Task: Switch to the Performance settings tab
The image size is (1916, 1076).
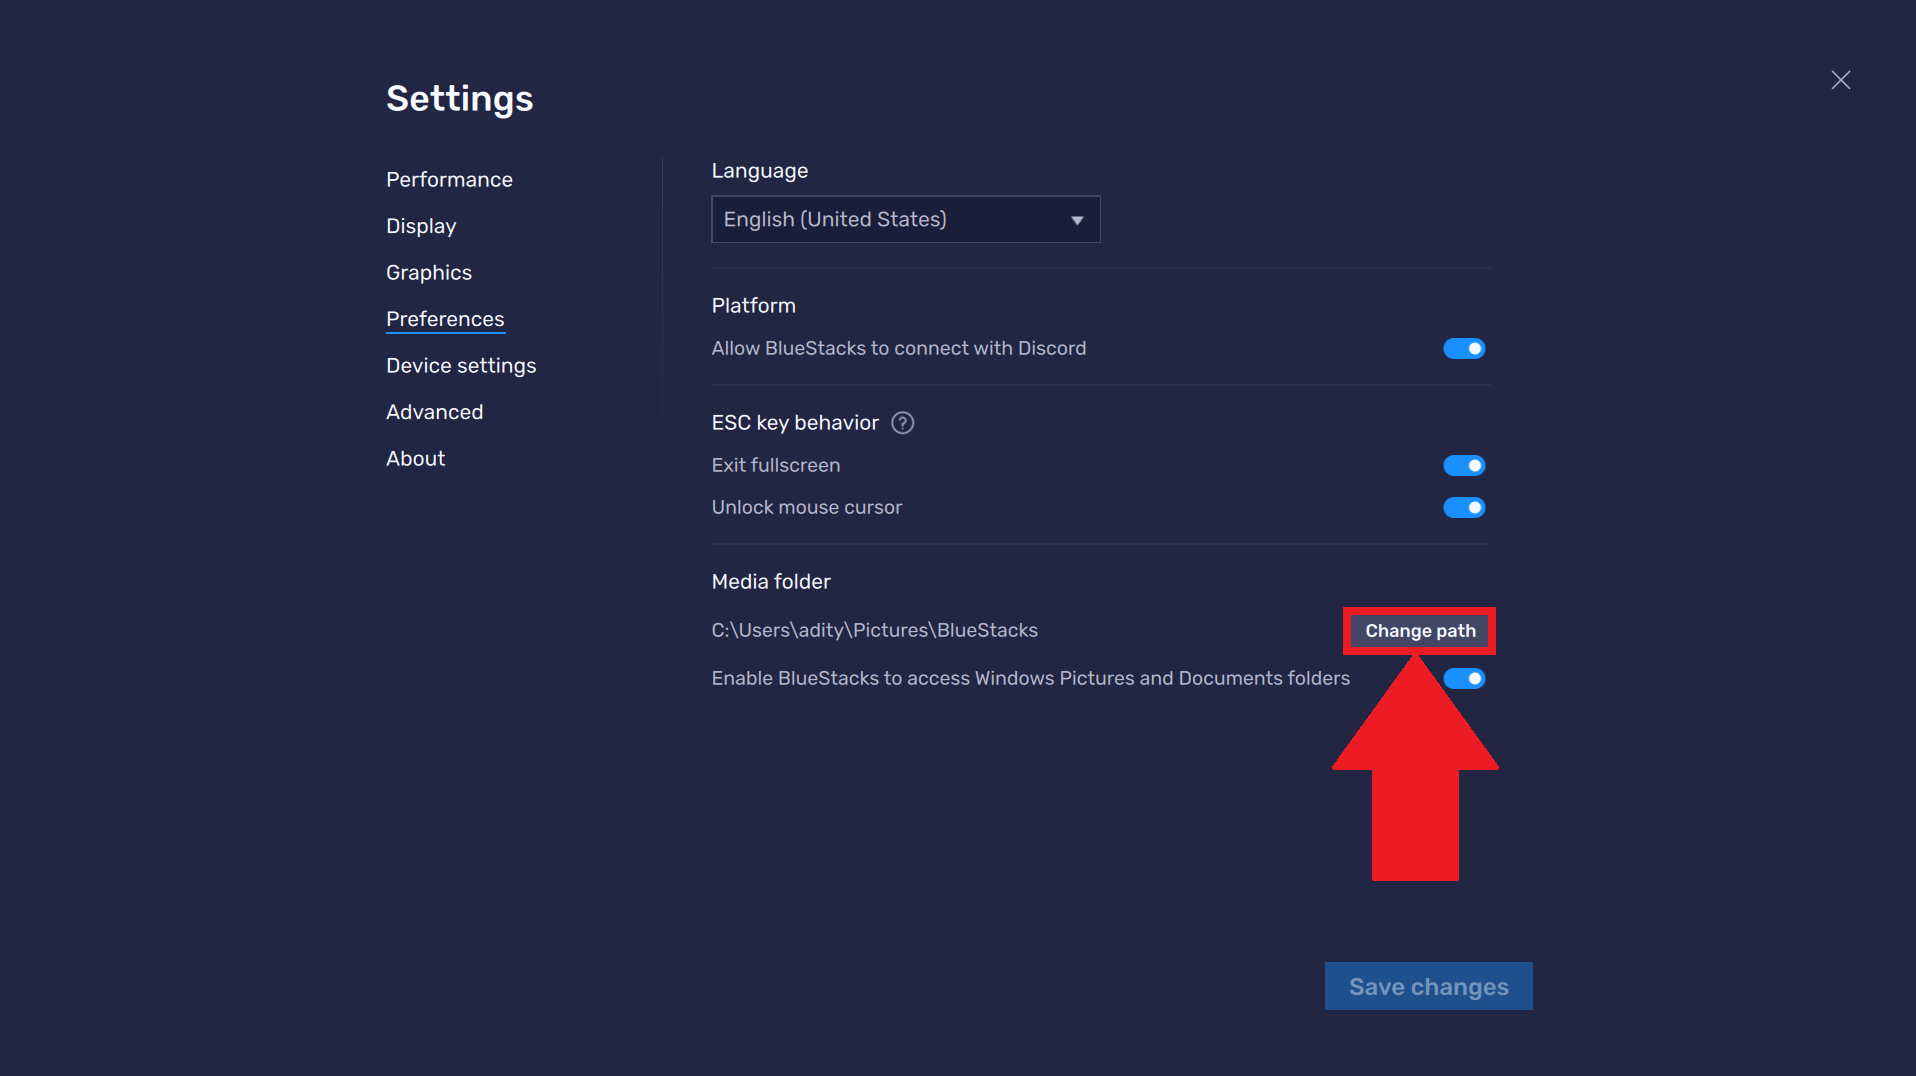Action: [449, 179]
